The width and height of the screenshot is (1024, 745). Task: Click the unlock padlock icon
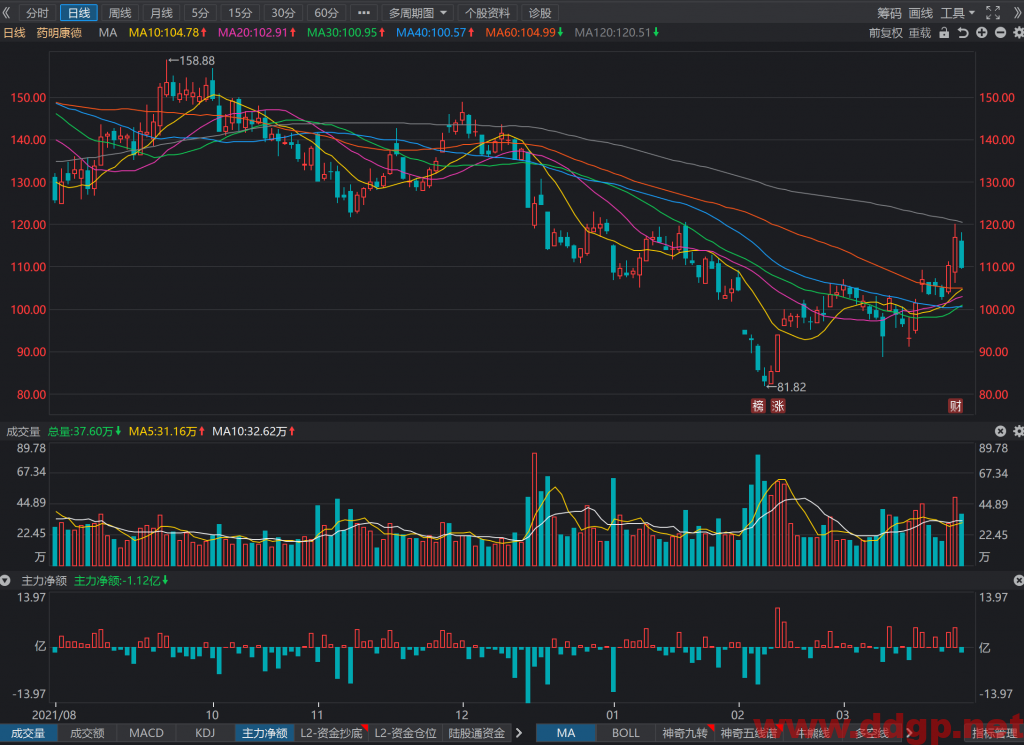coord(944,33)
